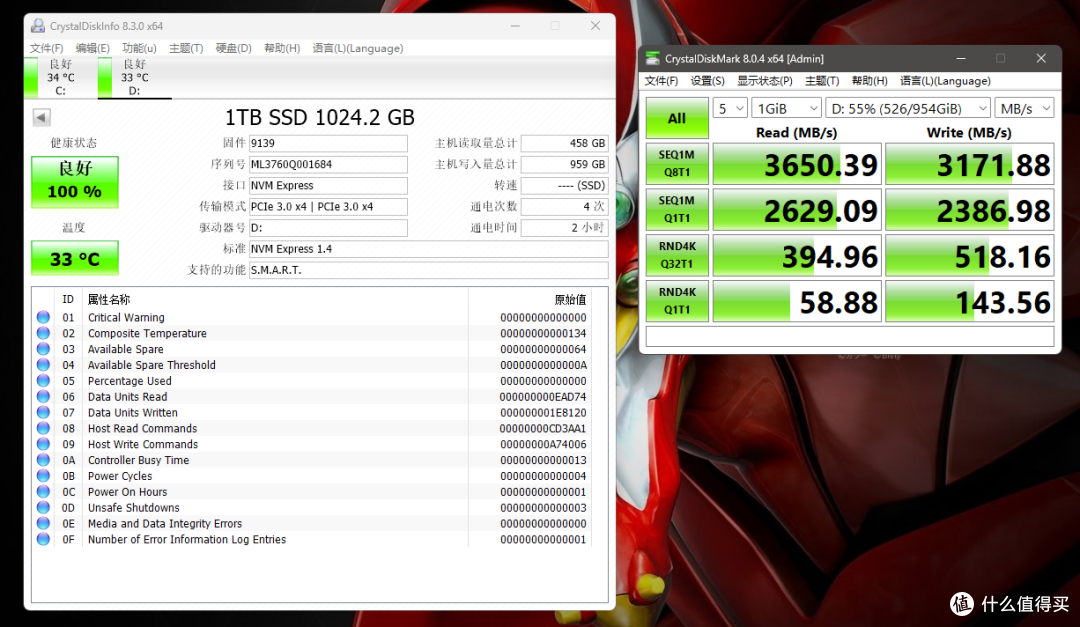Click the 原始值 column header
Viewport: 1080px width, 627px height.
pos(570,300)
